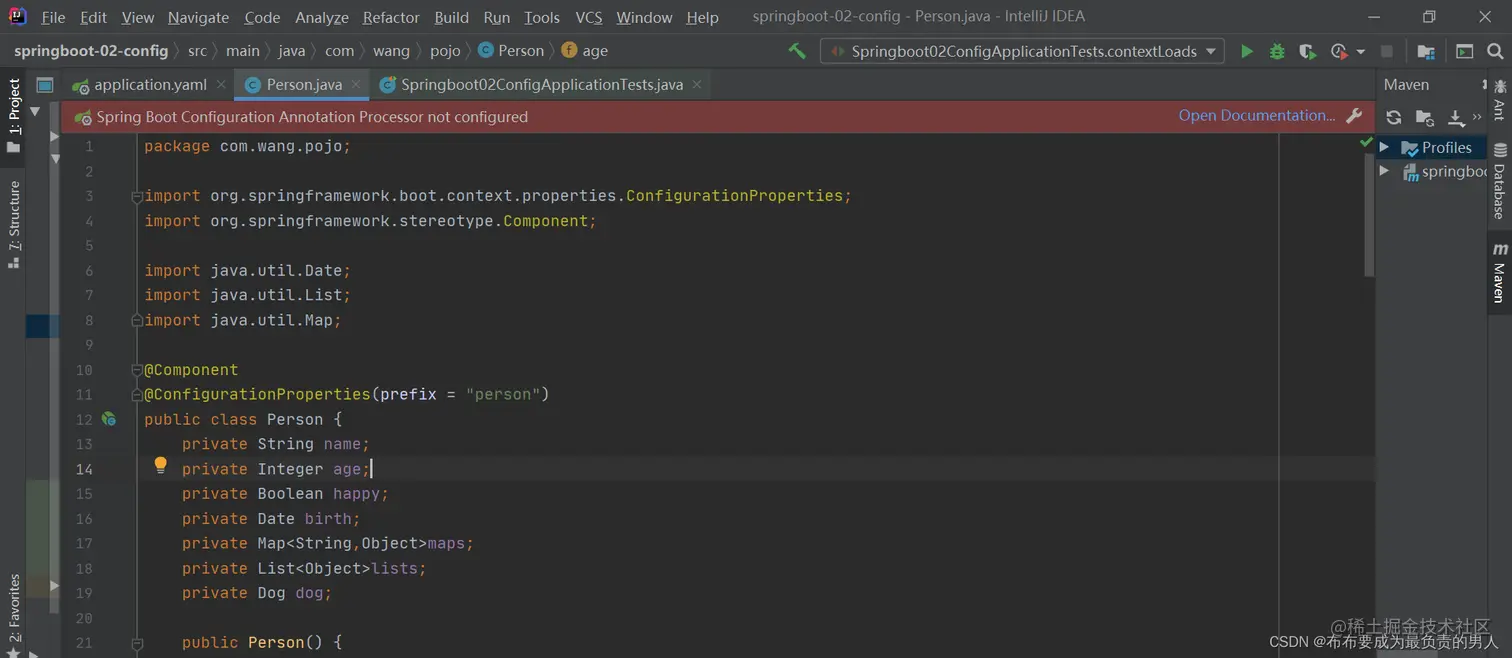The image size is (1512, 658).
Task: Open the 1: Project tool window tab
Action: (13, 114)
